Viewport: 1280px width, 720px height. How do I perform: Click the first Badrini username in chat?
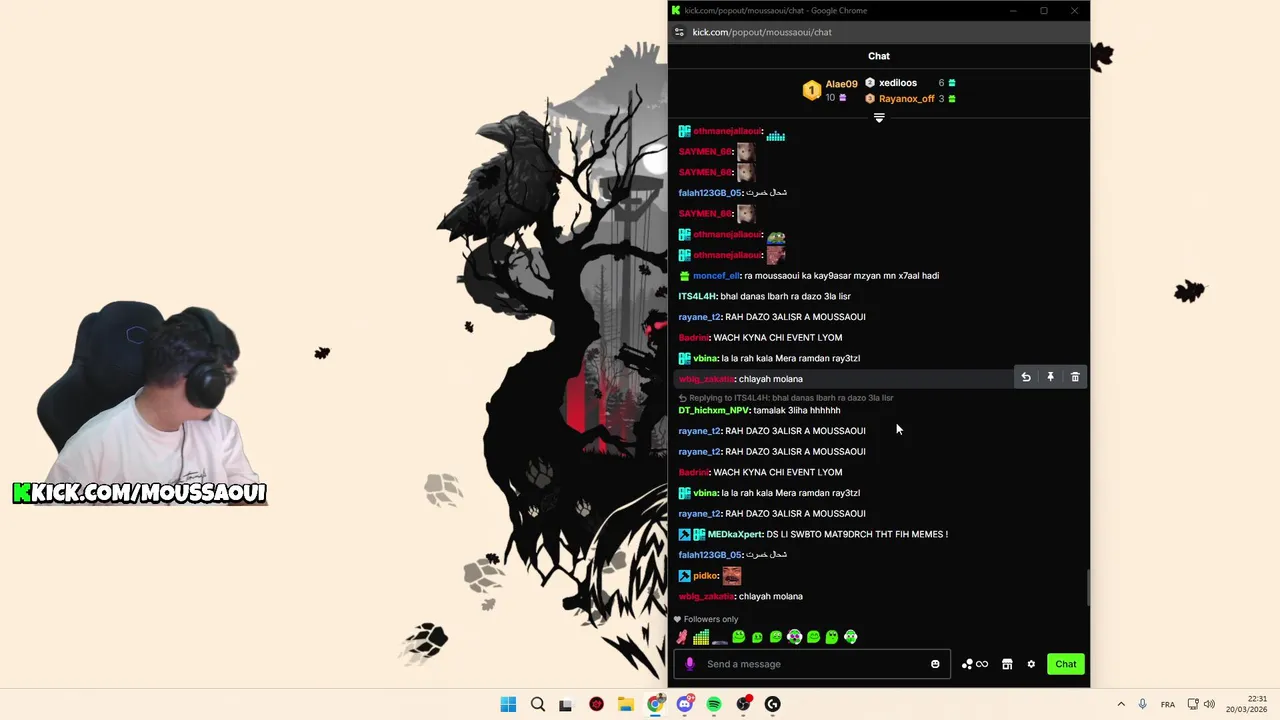click(x=693, y=338)
